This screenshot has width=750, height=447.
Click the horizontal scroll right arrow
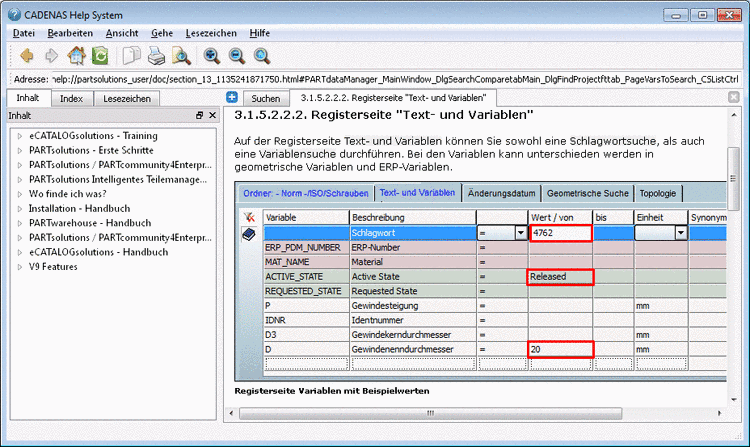click(720, 413)
